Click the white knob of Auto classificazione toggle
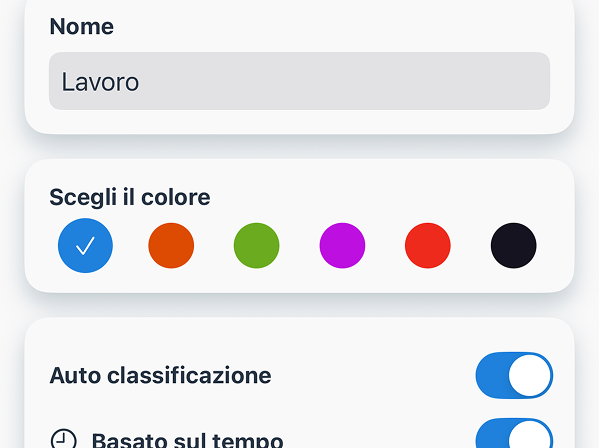Image resolution: width=599 pixels, height=448 pixels. [x=529, y=375]
